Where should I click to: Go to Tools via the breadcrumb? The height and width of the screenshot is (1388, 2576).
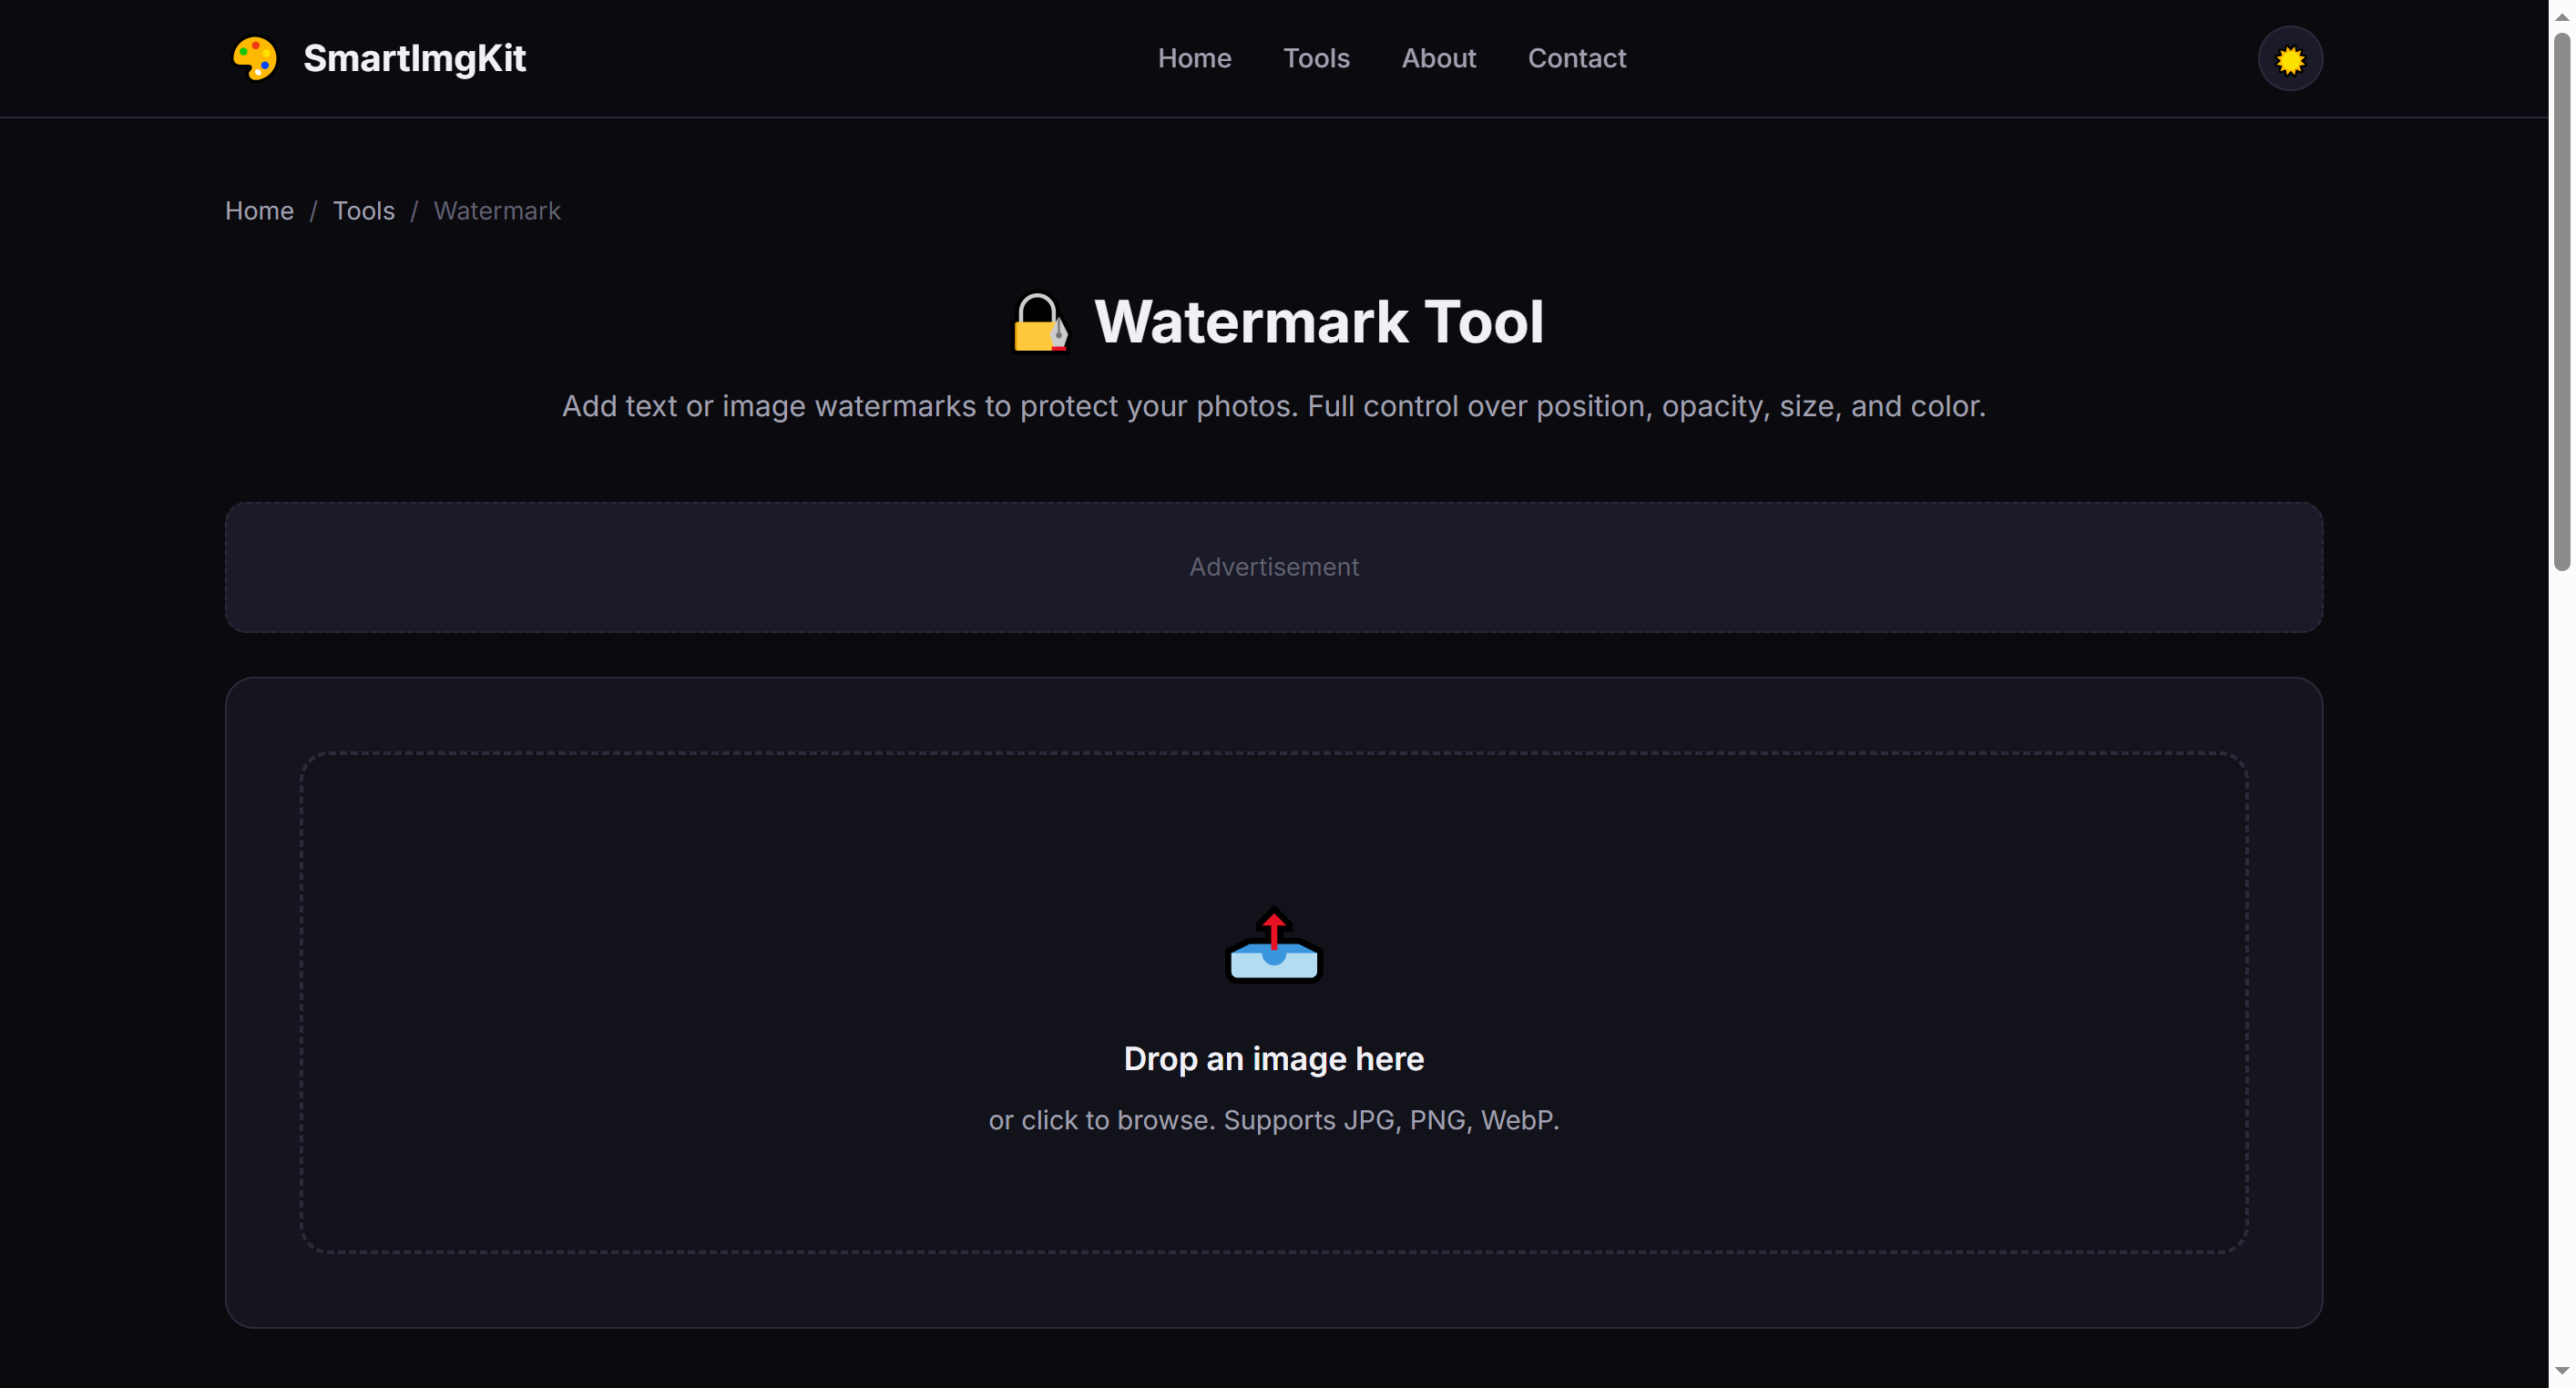point(363,211)
